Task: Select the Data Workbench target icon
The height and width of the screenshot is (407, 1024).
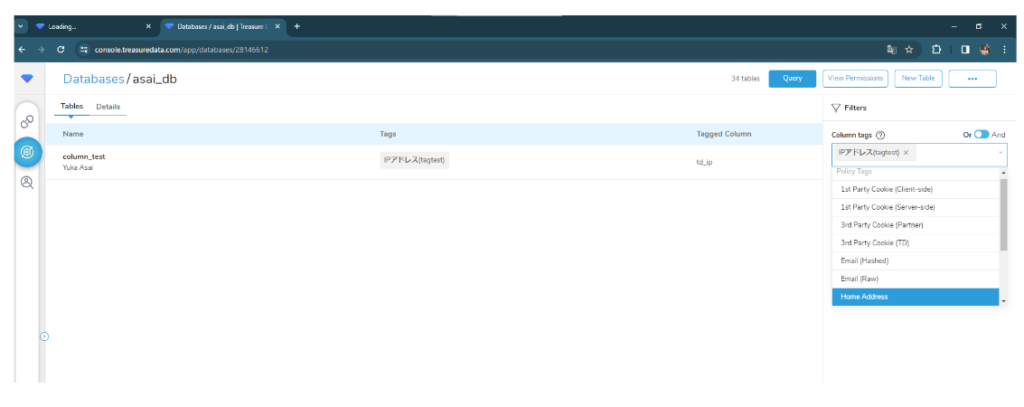Action: click(x=27, y=152)
